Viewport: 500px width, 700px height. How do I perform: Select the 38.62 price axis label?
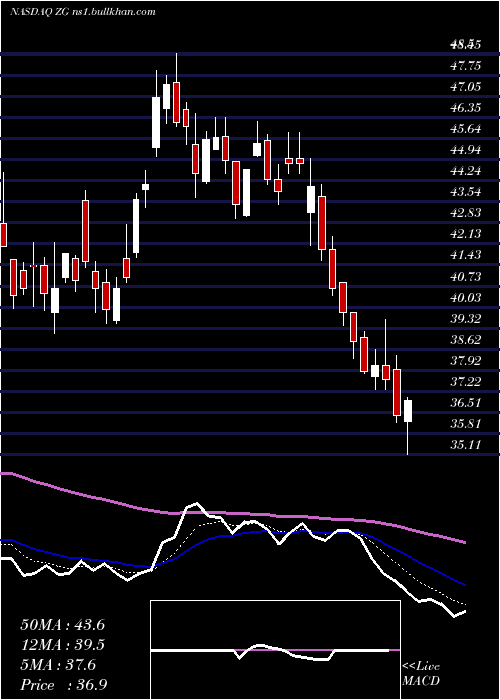(465, 339)
